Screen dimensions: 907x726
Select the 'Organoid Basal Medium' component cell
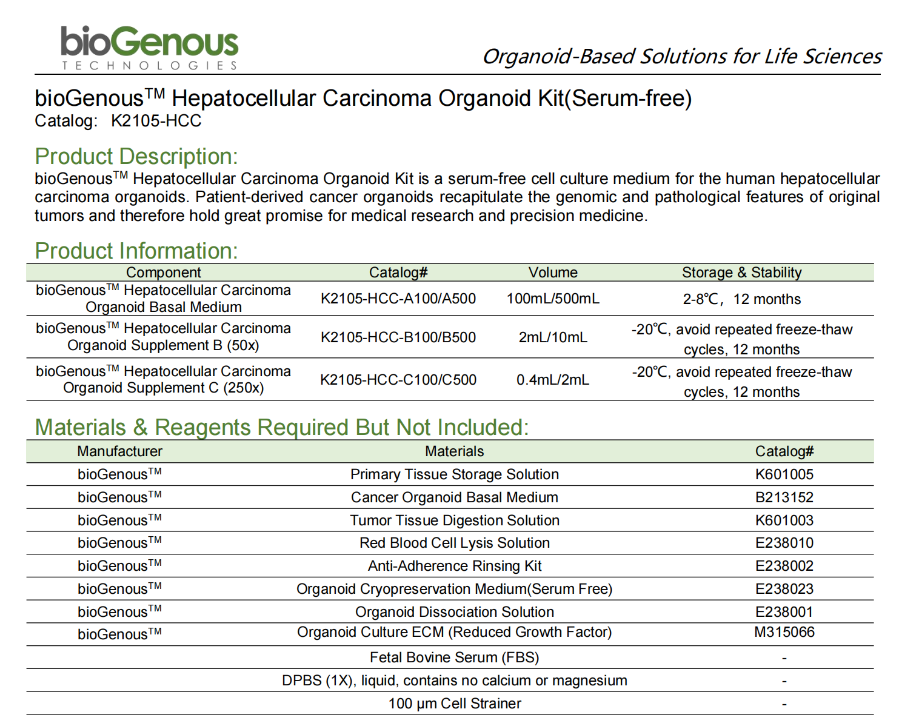[164, 298]
